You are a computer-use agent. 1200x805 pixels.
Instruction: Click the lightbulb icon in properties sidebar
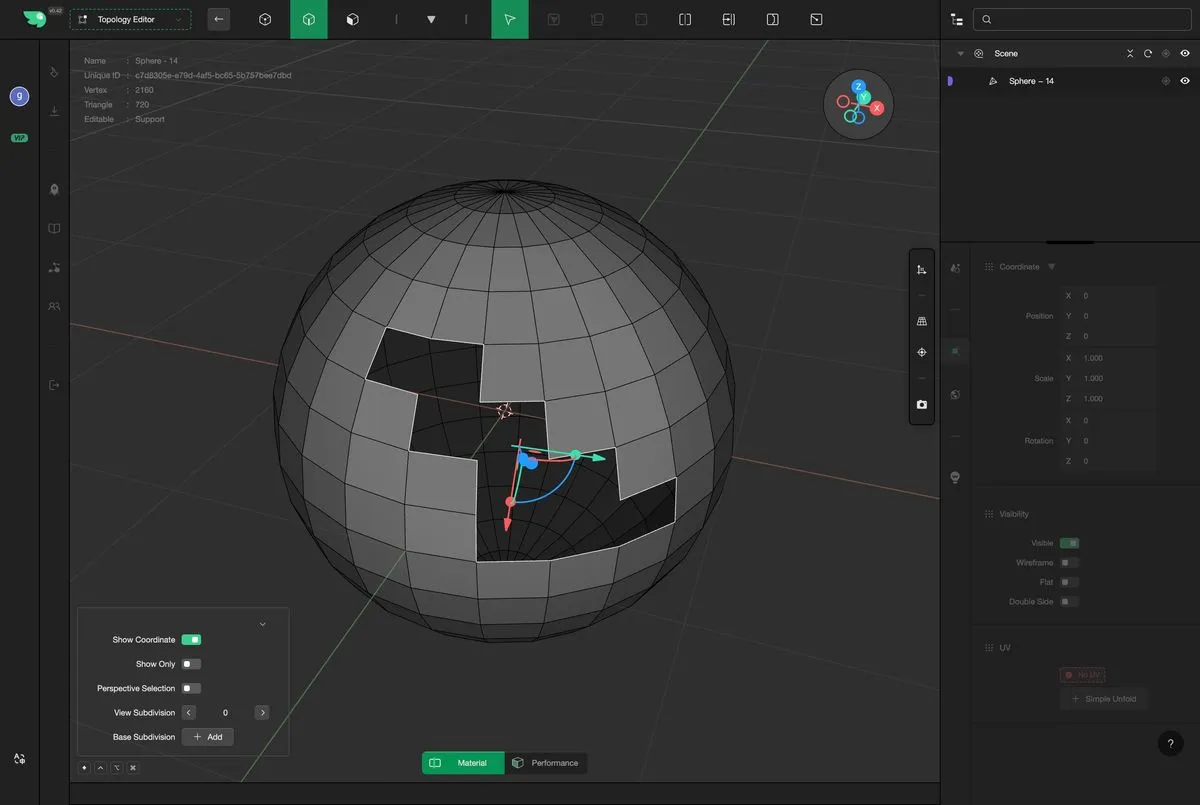tap(955, 477)
